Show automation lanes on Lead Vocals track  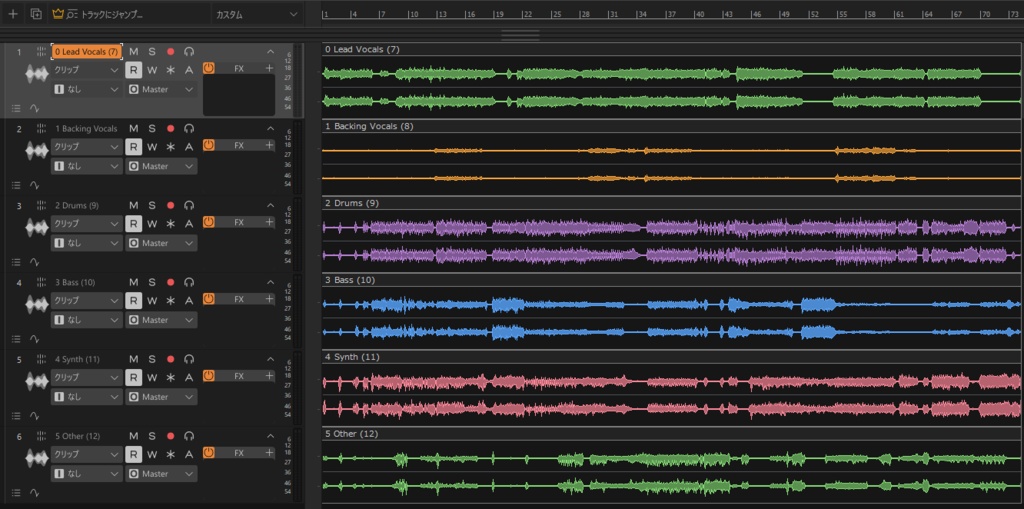34,108
